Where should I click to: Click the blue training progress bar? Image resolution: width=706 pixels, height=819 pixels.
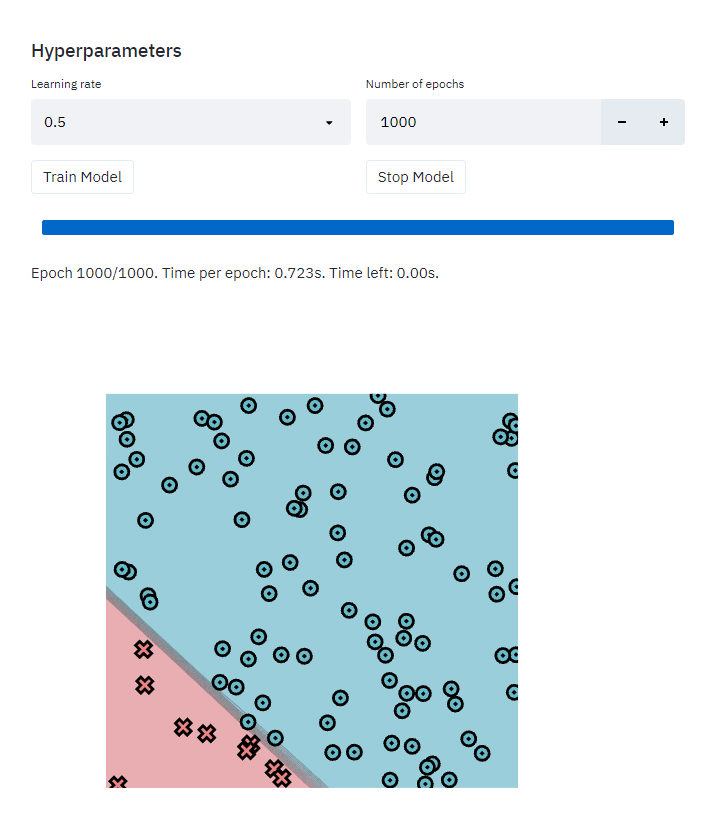click(x=357, y=227)
